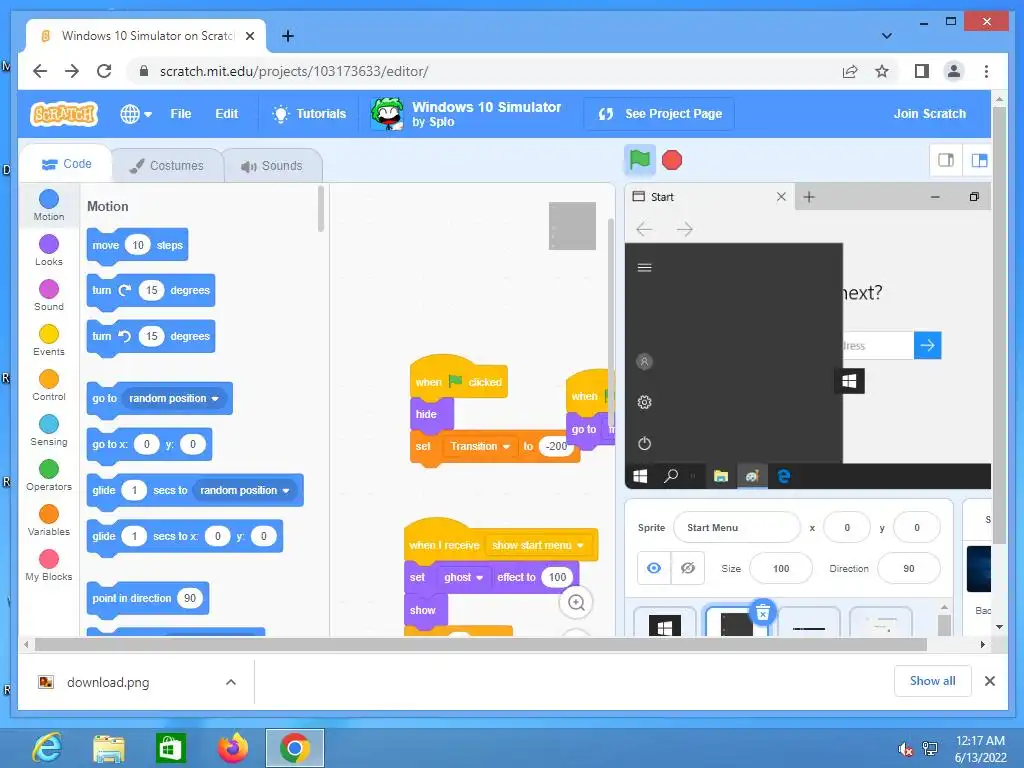This screenshot has width=1024, height=768.
Task: Hide the sprite with crossed-eye button
Action: (688, 568)
